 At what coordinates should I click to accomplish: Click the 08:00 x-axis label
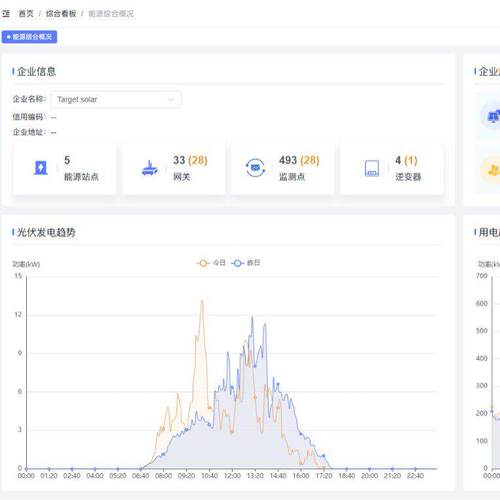[x=163, y=476]
